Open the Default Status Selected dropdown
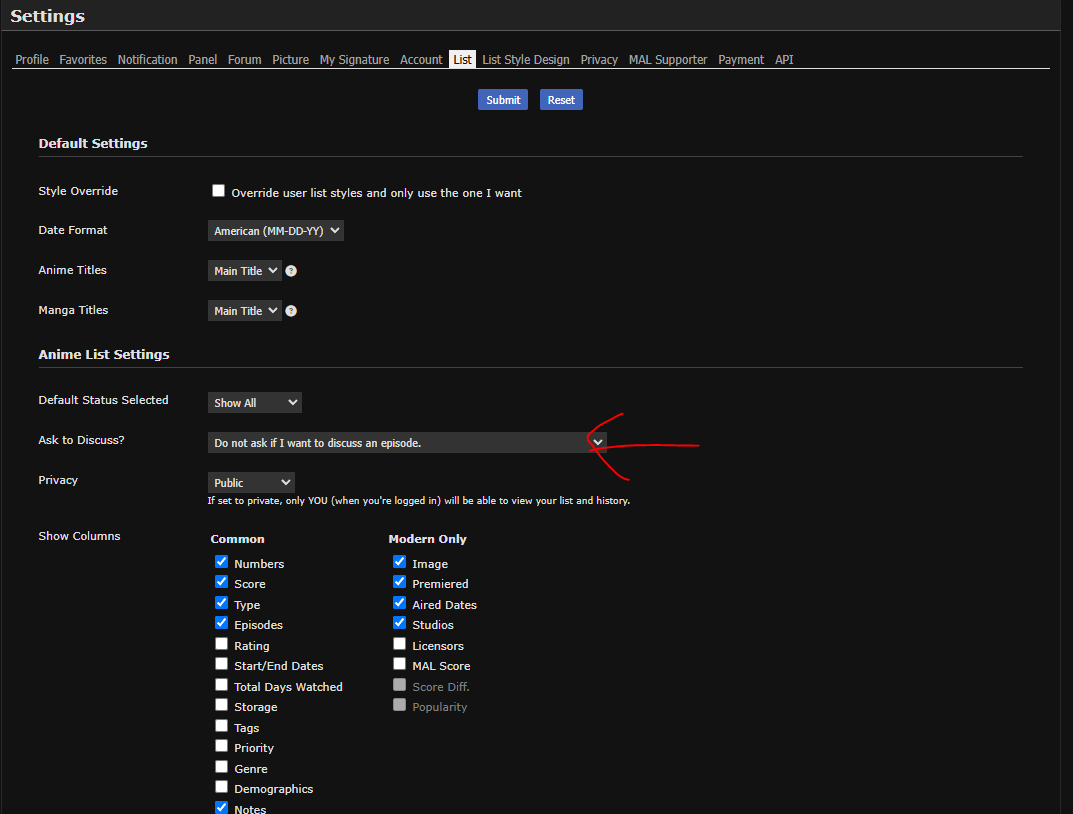The image size is (1073, 814). [255, 403]
